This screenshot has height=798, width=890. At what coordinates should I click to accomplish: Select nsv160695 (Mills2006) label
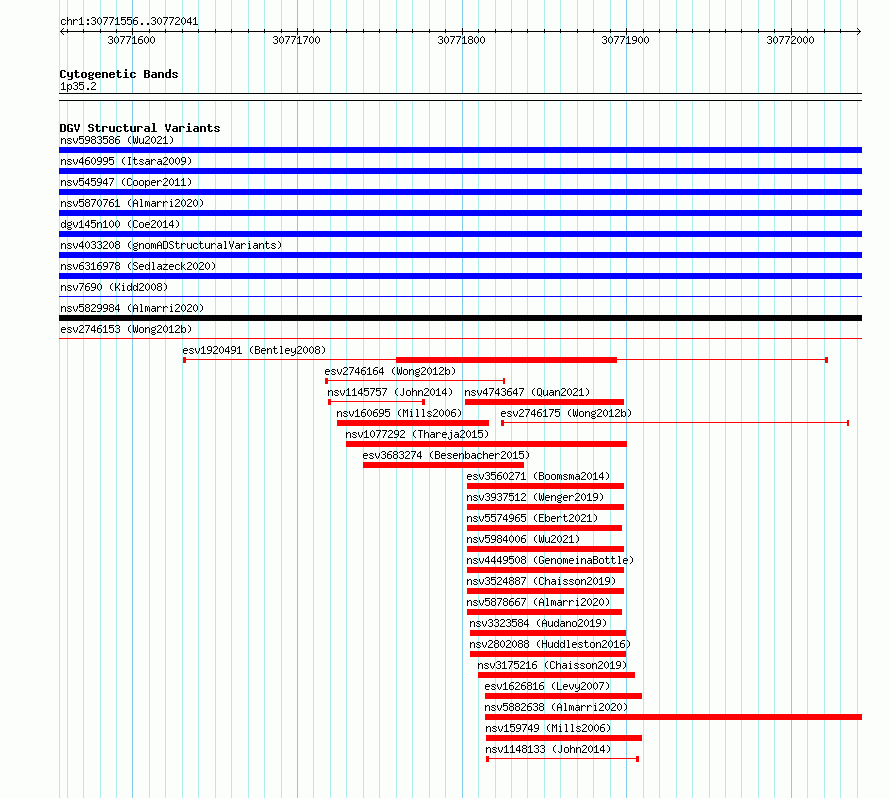tap(399, 413)
